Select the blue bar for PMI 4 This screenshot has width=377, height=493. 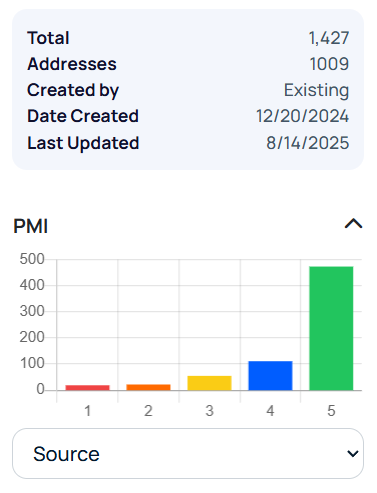(270, 376)
